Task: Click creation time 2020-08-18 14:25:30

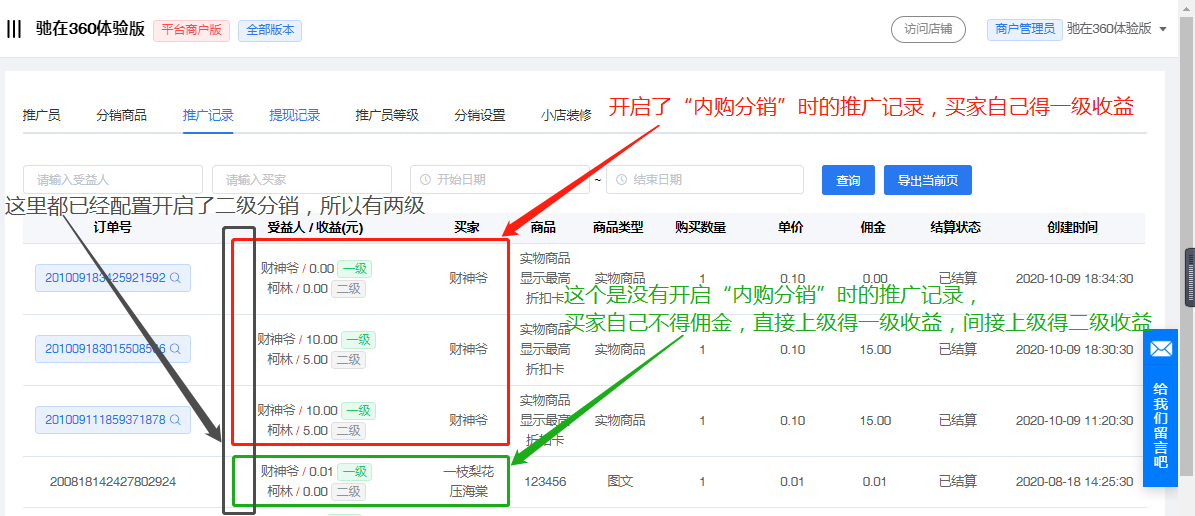Action: tap(1075, 482)
